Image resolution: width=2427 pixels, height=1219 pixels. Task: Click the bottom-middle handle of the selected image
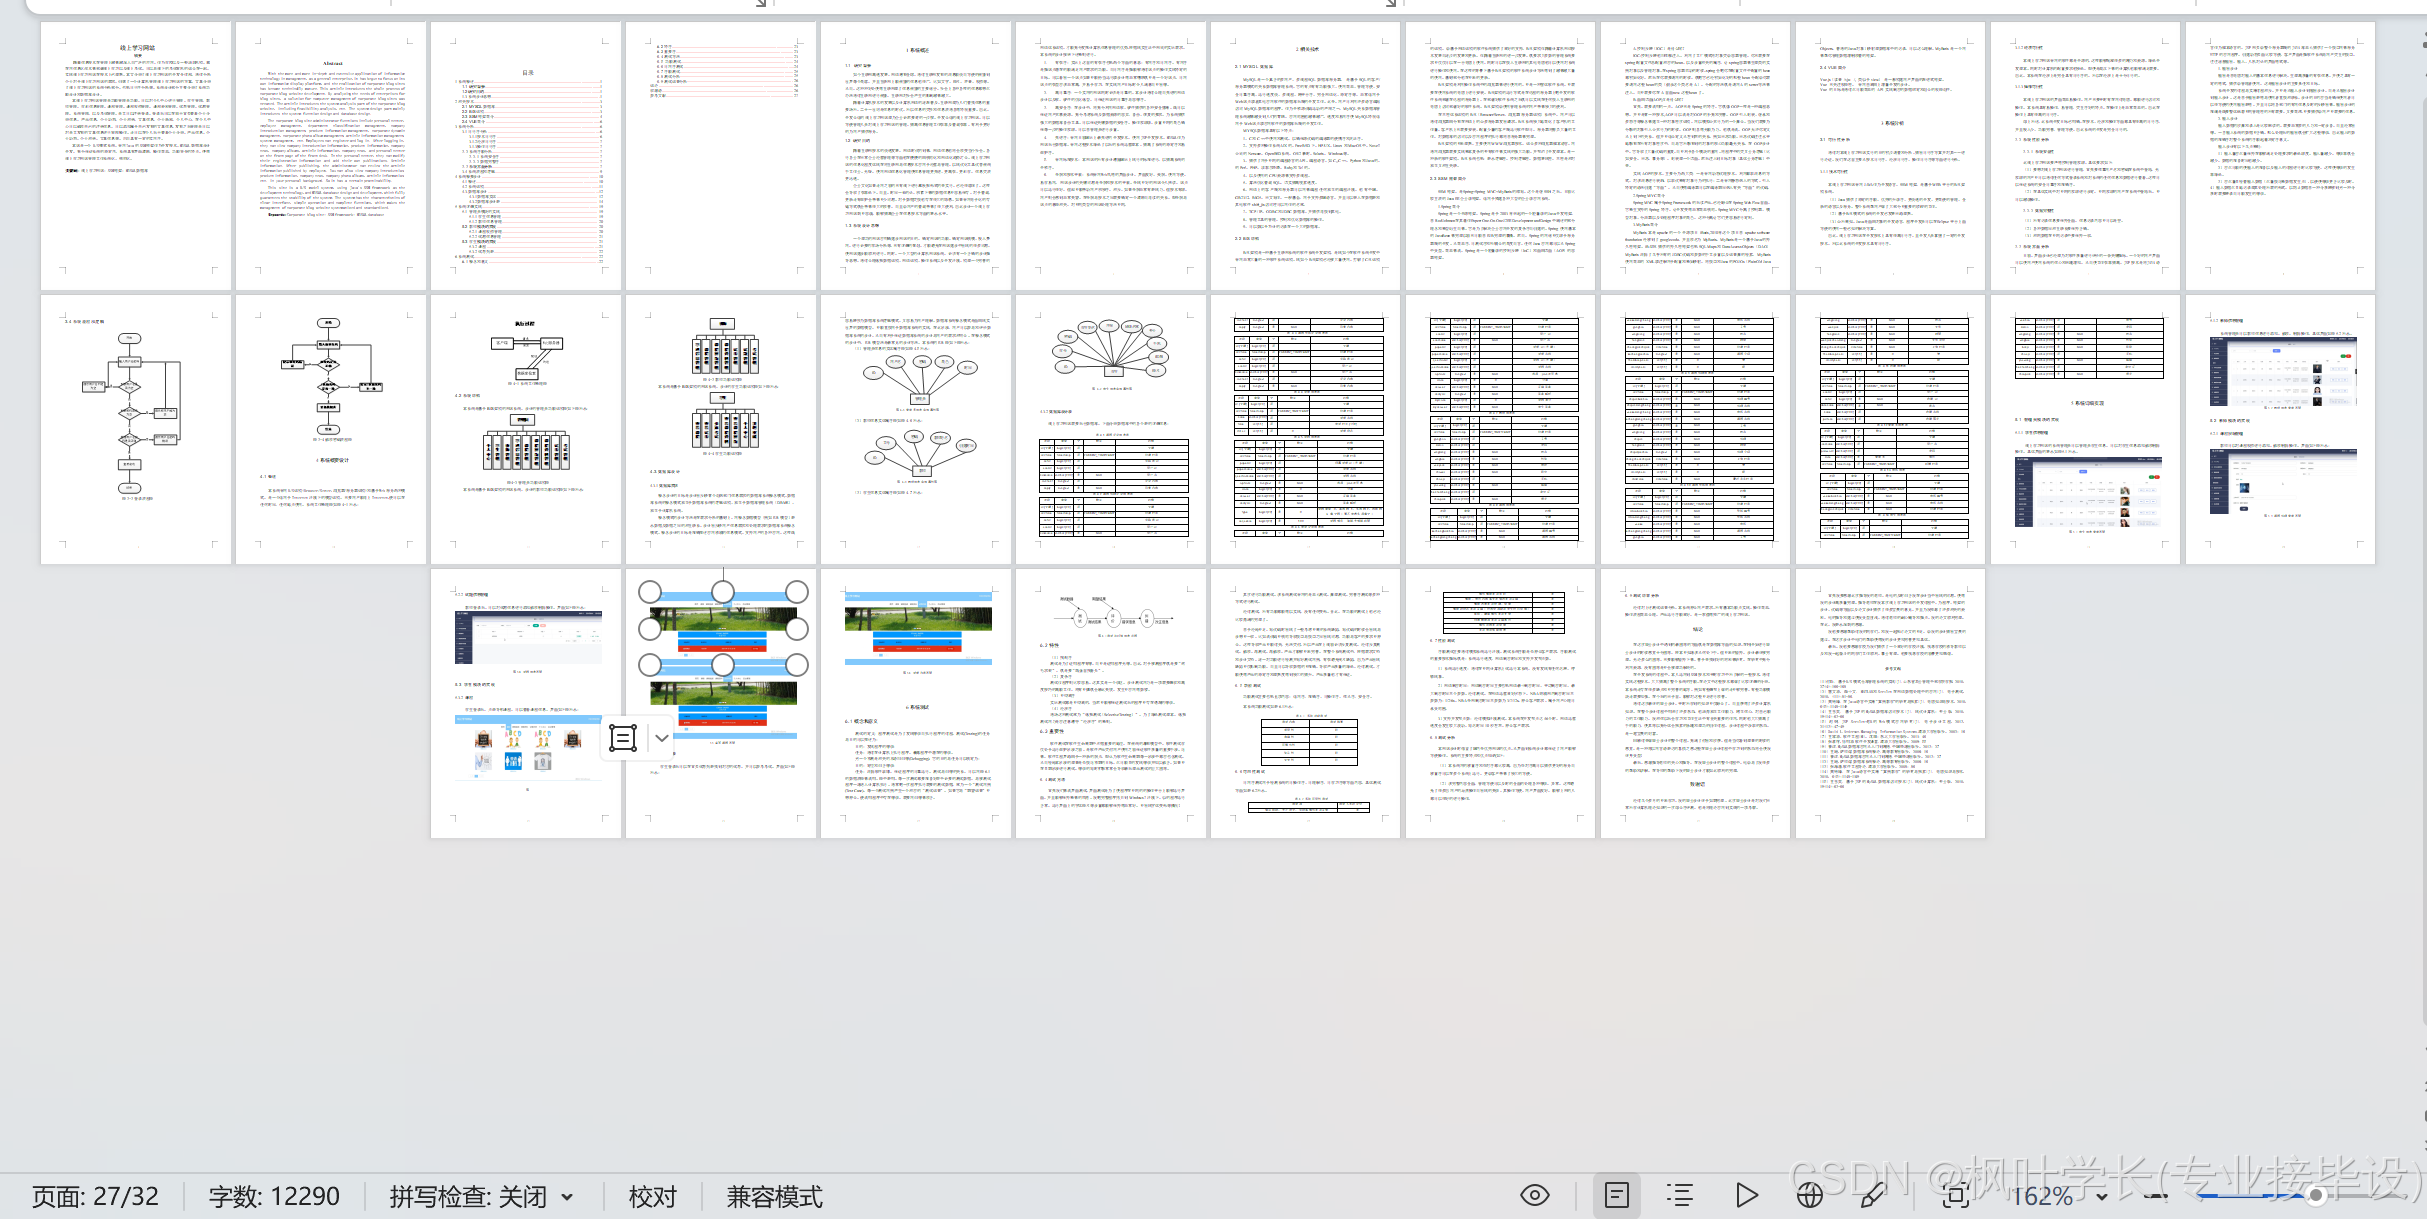(x=723, y=664)
